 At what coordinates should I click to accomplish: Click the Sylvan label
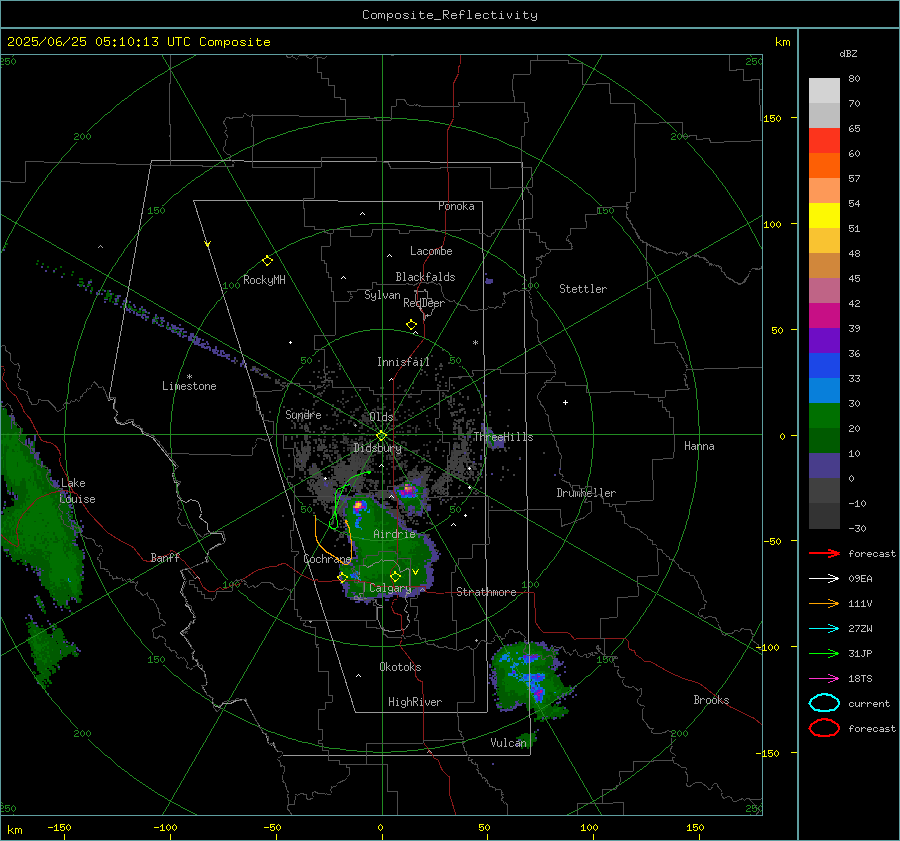382,295
